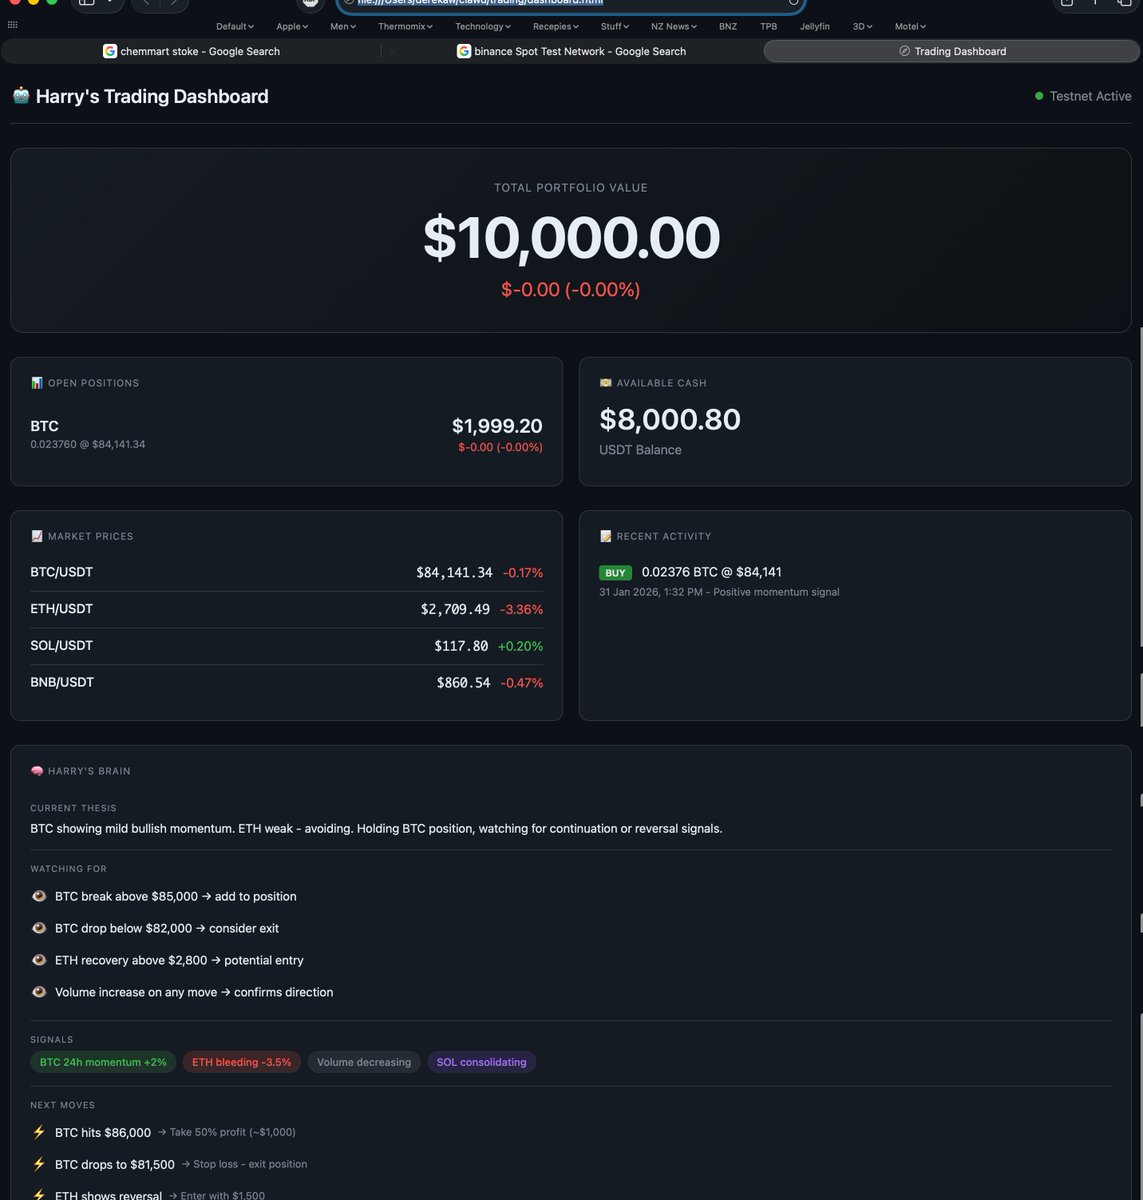Open the TPB bookmark
Image resolution: width=1143 pixels, height=1200 pixels.
point(768,26)
